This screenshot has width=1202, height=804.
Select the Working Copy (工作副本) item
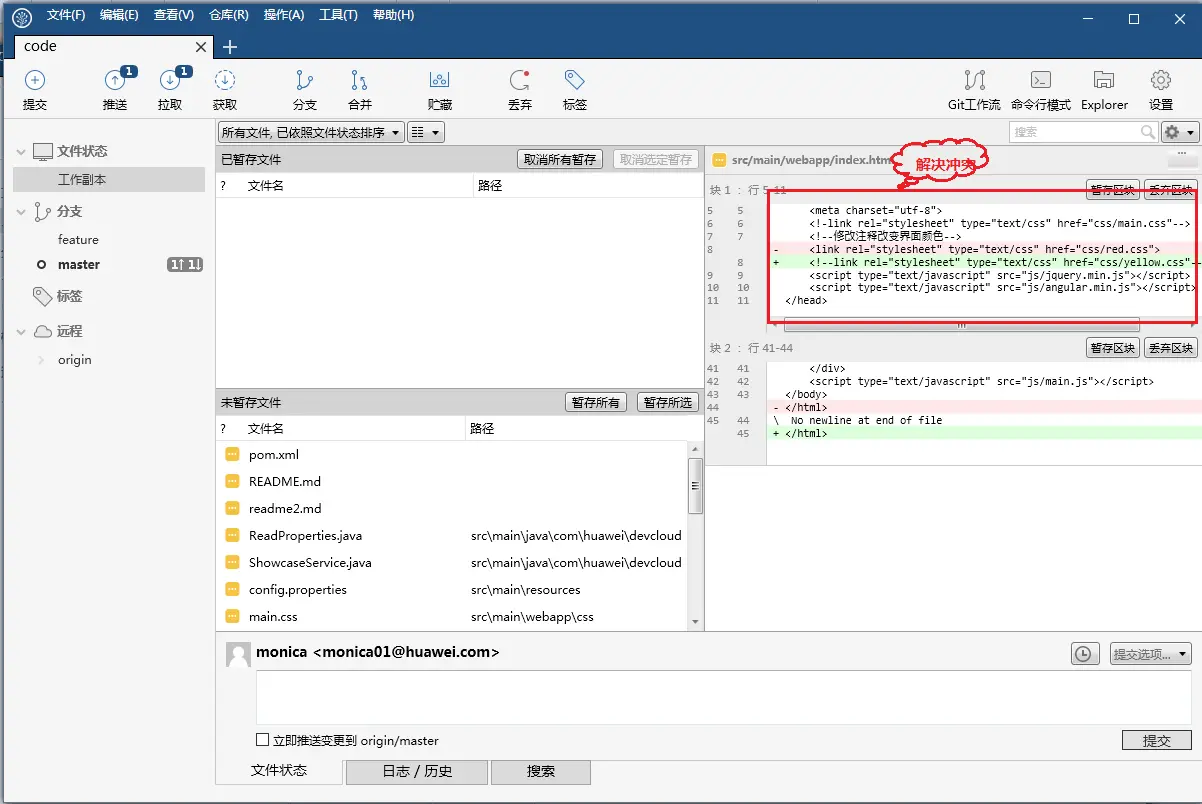pyautogui.click(x=109, y=180)
